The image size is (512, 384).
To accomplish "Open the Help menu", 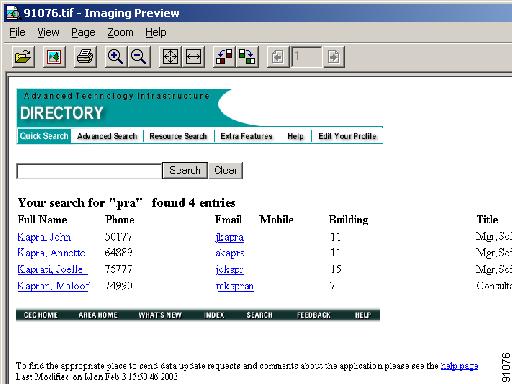I will point(156,32).
